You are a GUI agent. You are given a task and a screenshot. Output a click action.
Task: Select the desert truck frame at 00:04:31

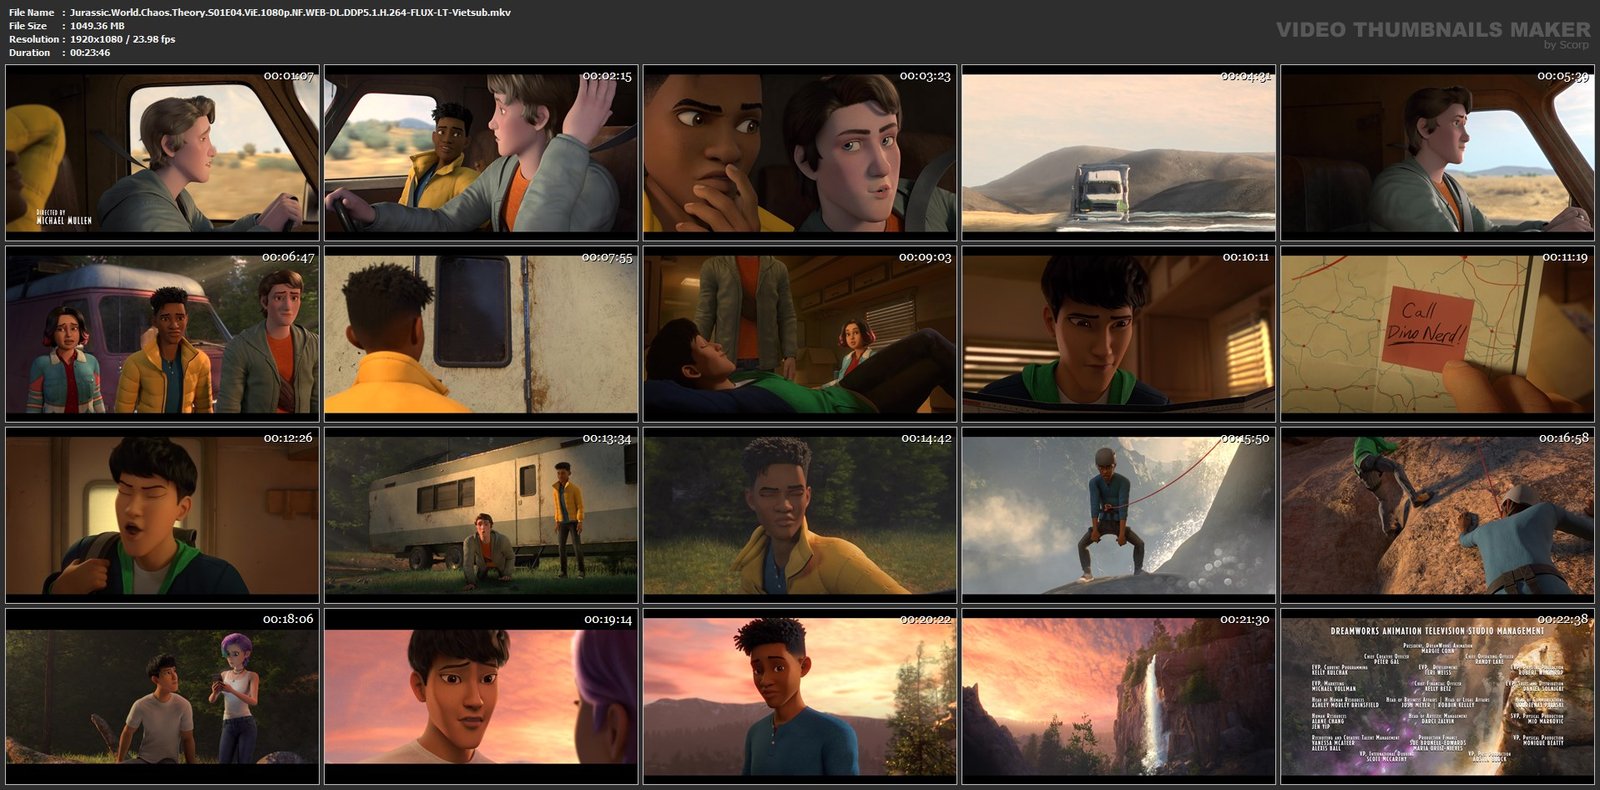tap(1118, 153)
